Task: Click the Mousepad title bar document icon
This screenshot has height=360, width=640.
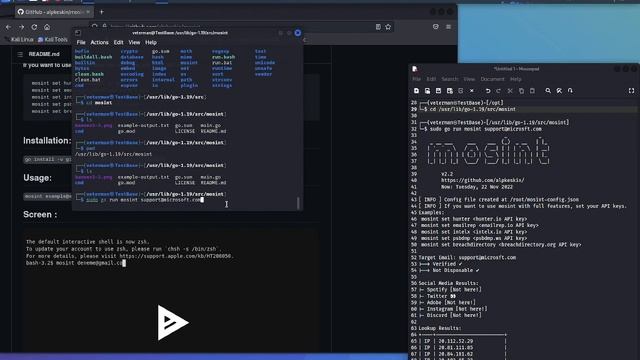Action: [x=415, y=69]
